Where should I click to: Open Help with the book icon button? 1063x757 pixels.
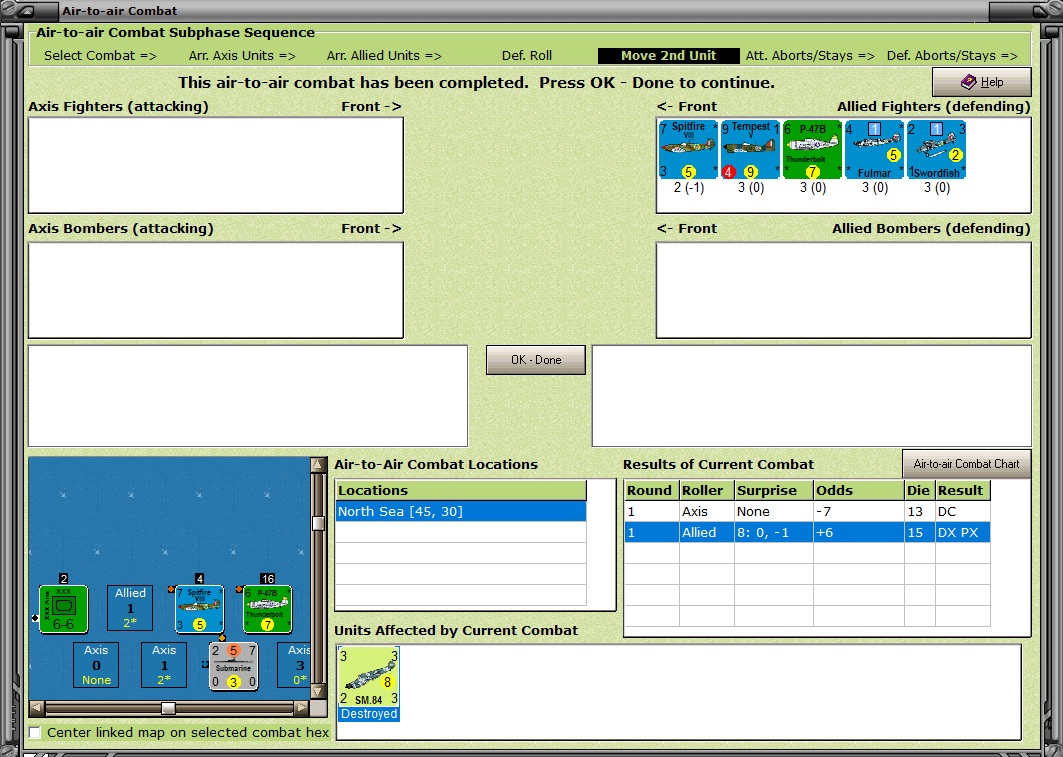(982, 82)
